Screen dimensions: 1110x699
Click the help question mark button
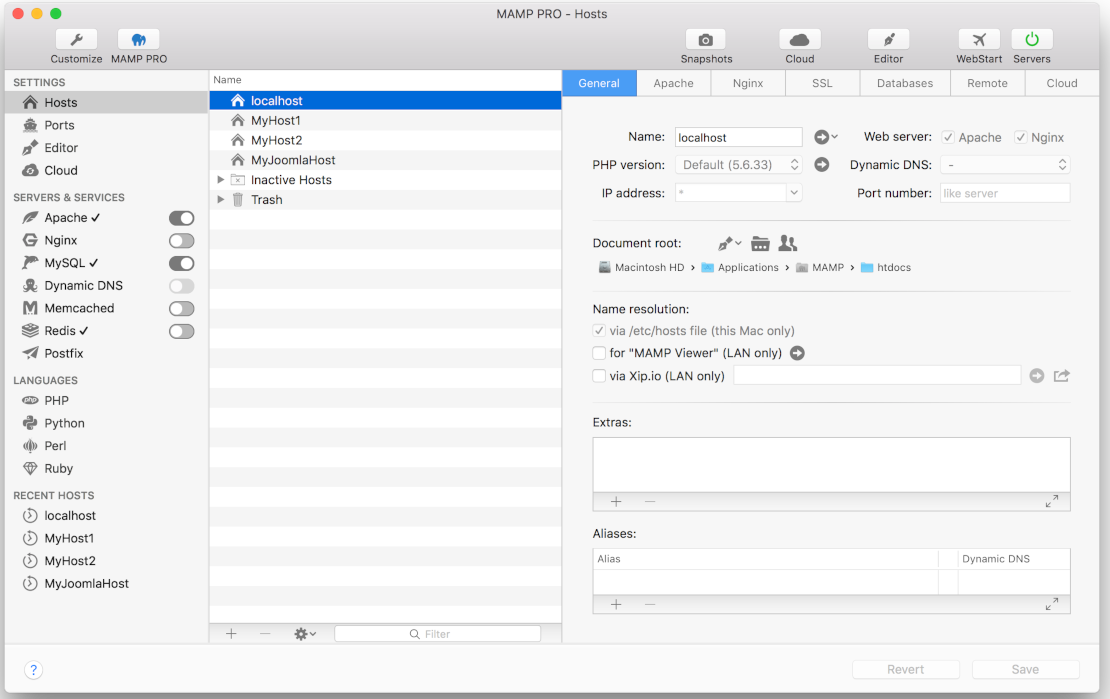pyautogui.click(x=33, y=670)
